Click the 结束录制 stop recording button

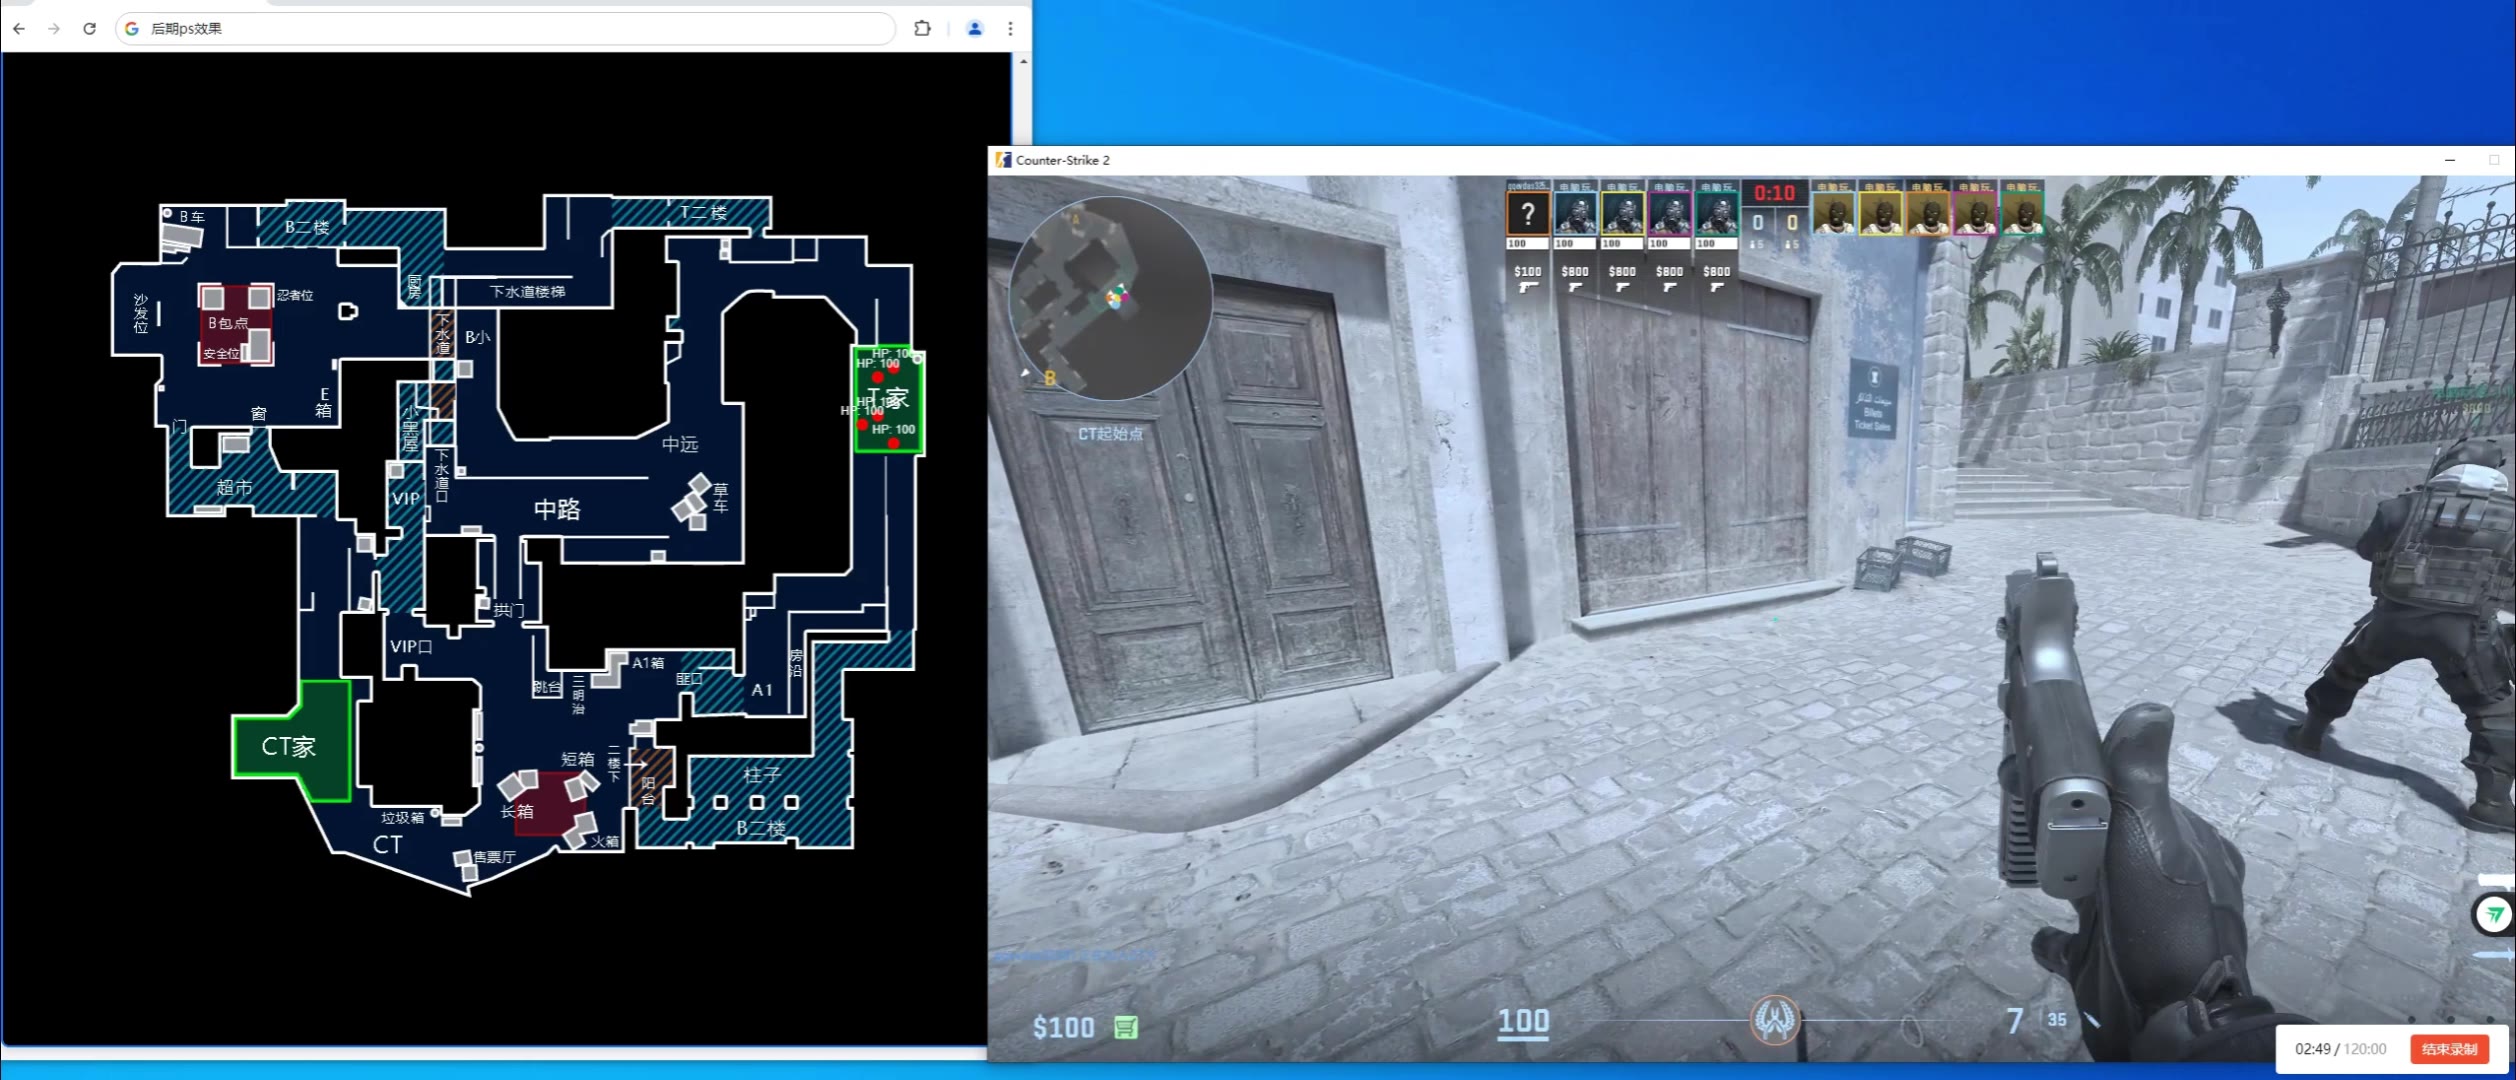pyautogui.click(x=2448, y=1049)
